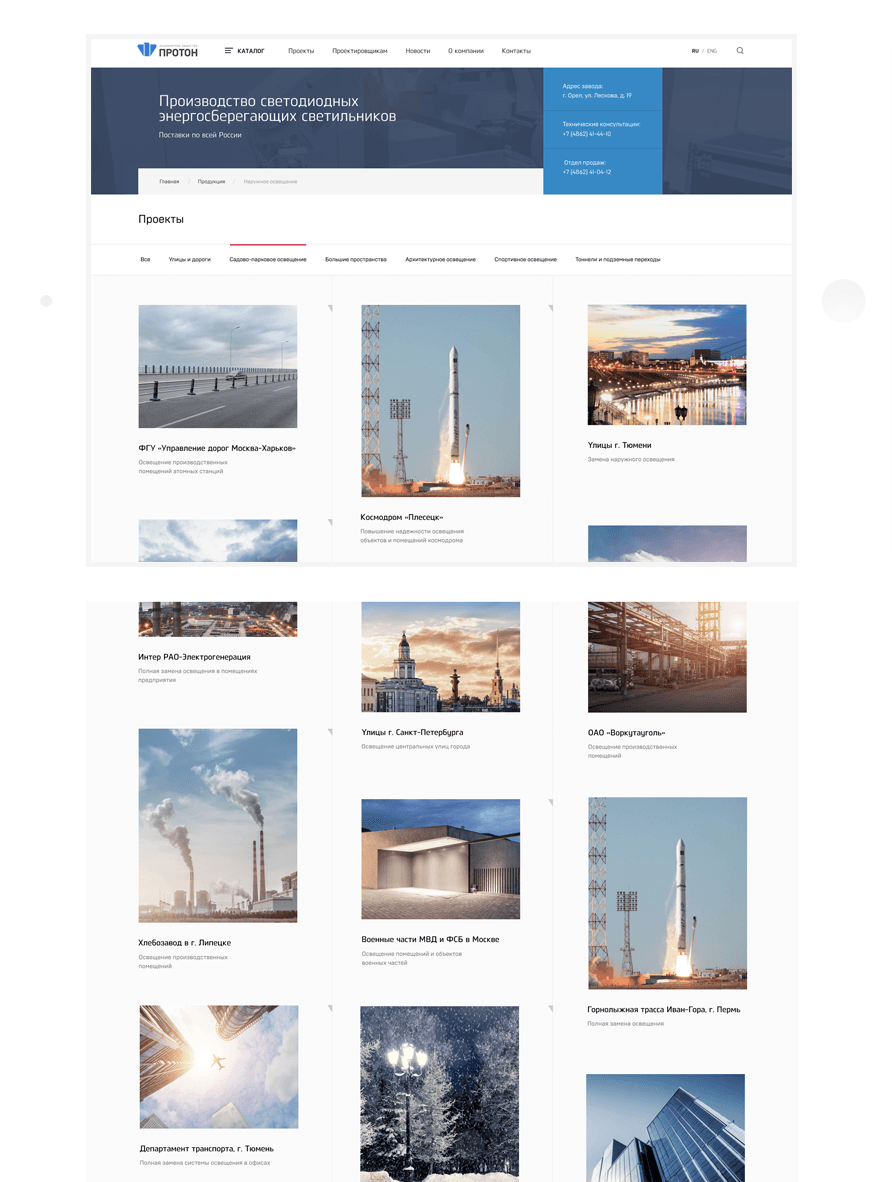This screenshot has height=1182, width=892.
Task: Click the search magnifier icon
Action: [740, 51]
